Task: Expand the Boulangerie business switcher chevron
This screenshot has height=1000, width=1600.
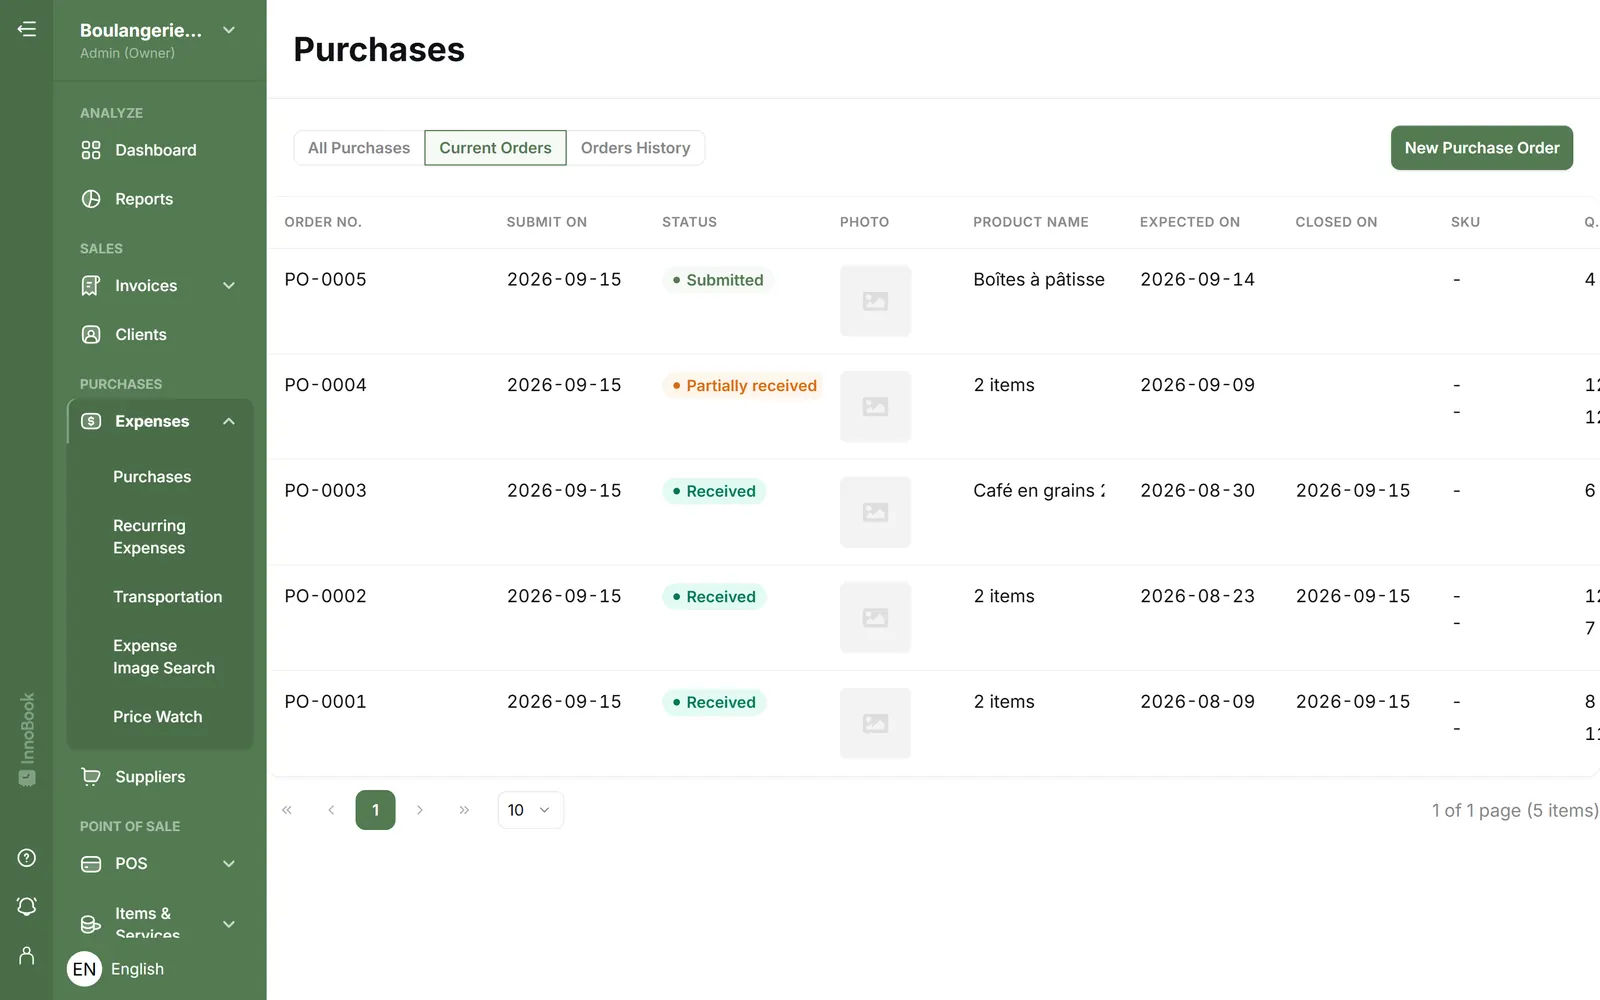Action: point(229,30)
